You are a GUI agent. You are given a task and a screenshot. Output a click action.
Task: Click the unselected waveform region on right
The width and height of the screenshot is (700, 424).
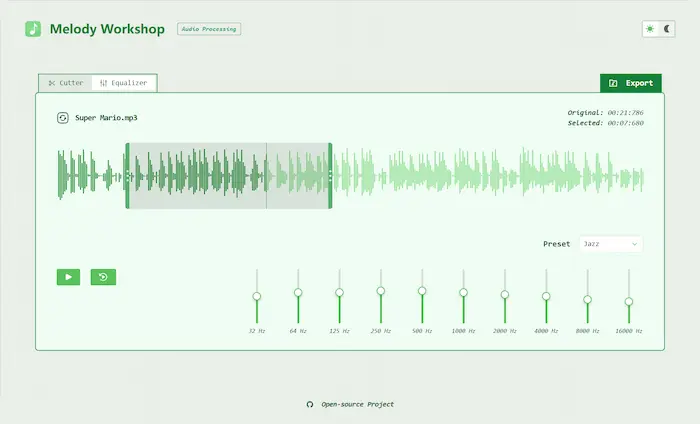[x=490, y=175]
